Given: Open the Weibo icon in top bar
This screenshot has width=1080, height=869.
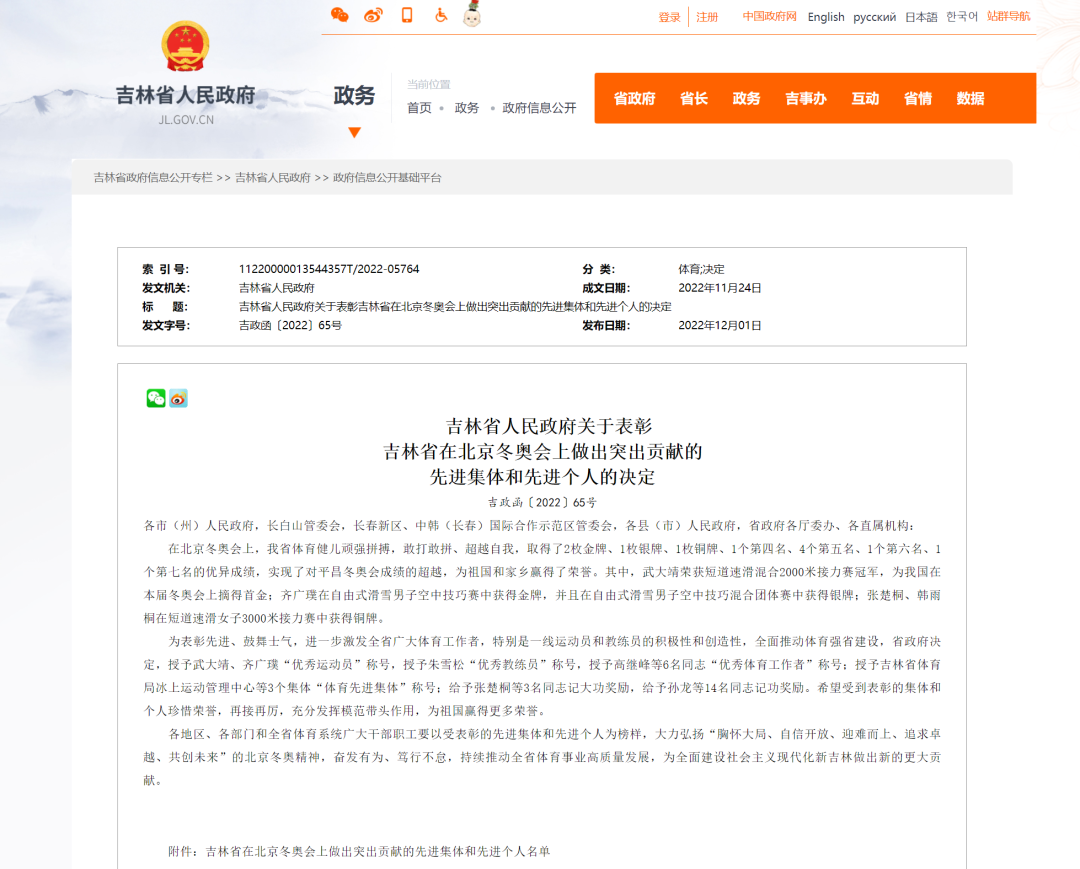Looking at the screenshot, I should point(373,15).
